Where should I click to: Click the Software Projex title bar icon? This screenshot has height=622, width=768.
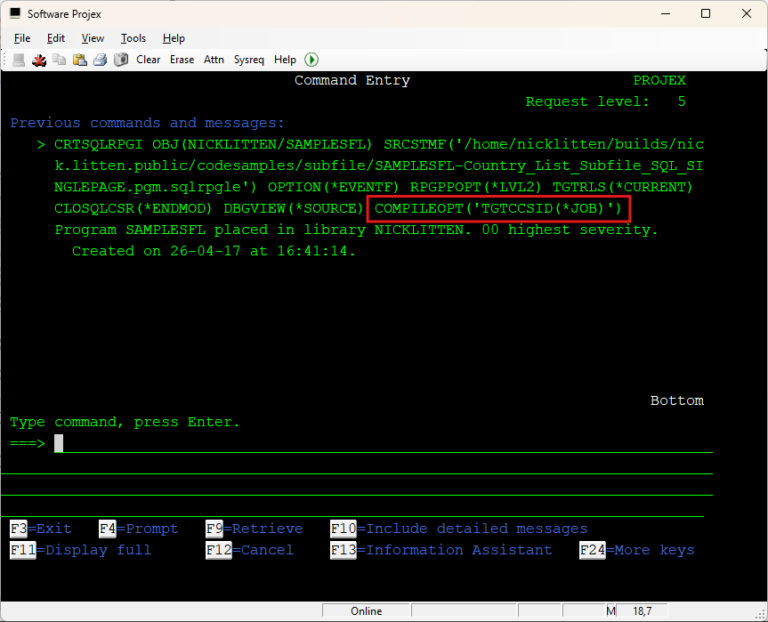tap(15, 13)
